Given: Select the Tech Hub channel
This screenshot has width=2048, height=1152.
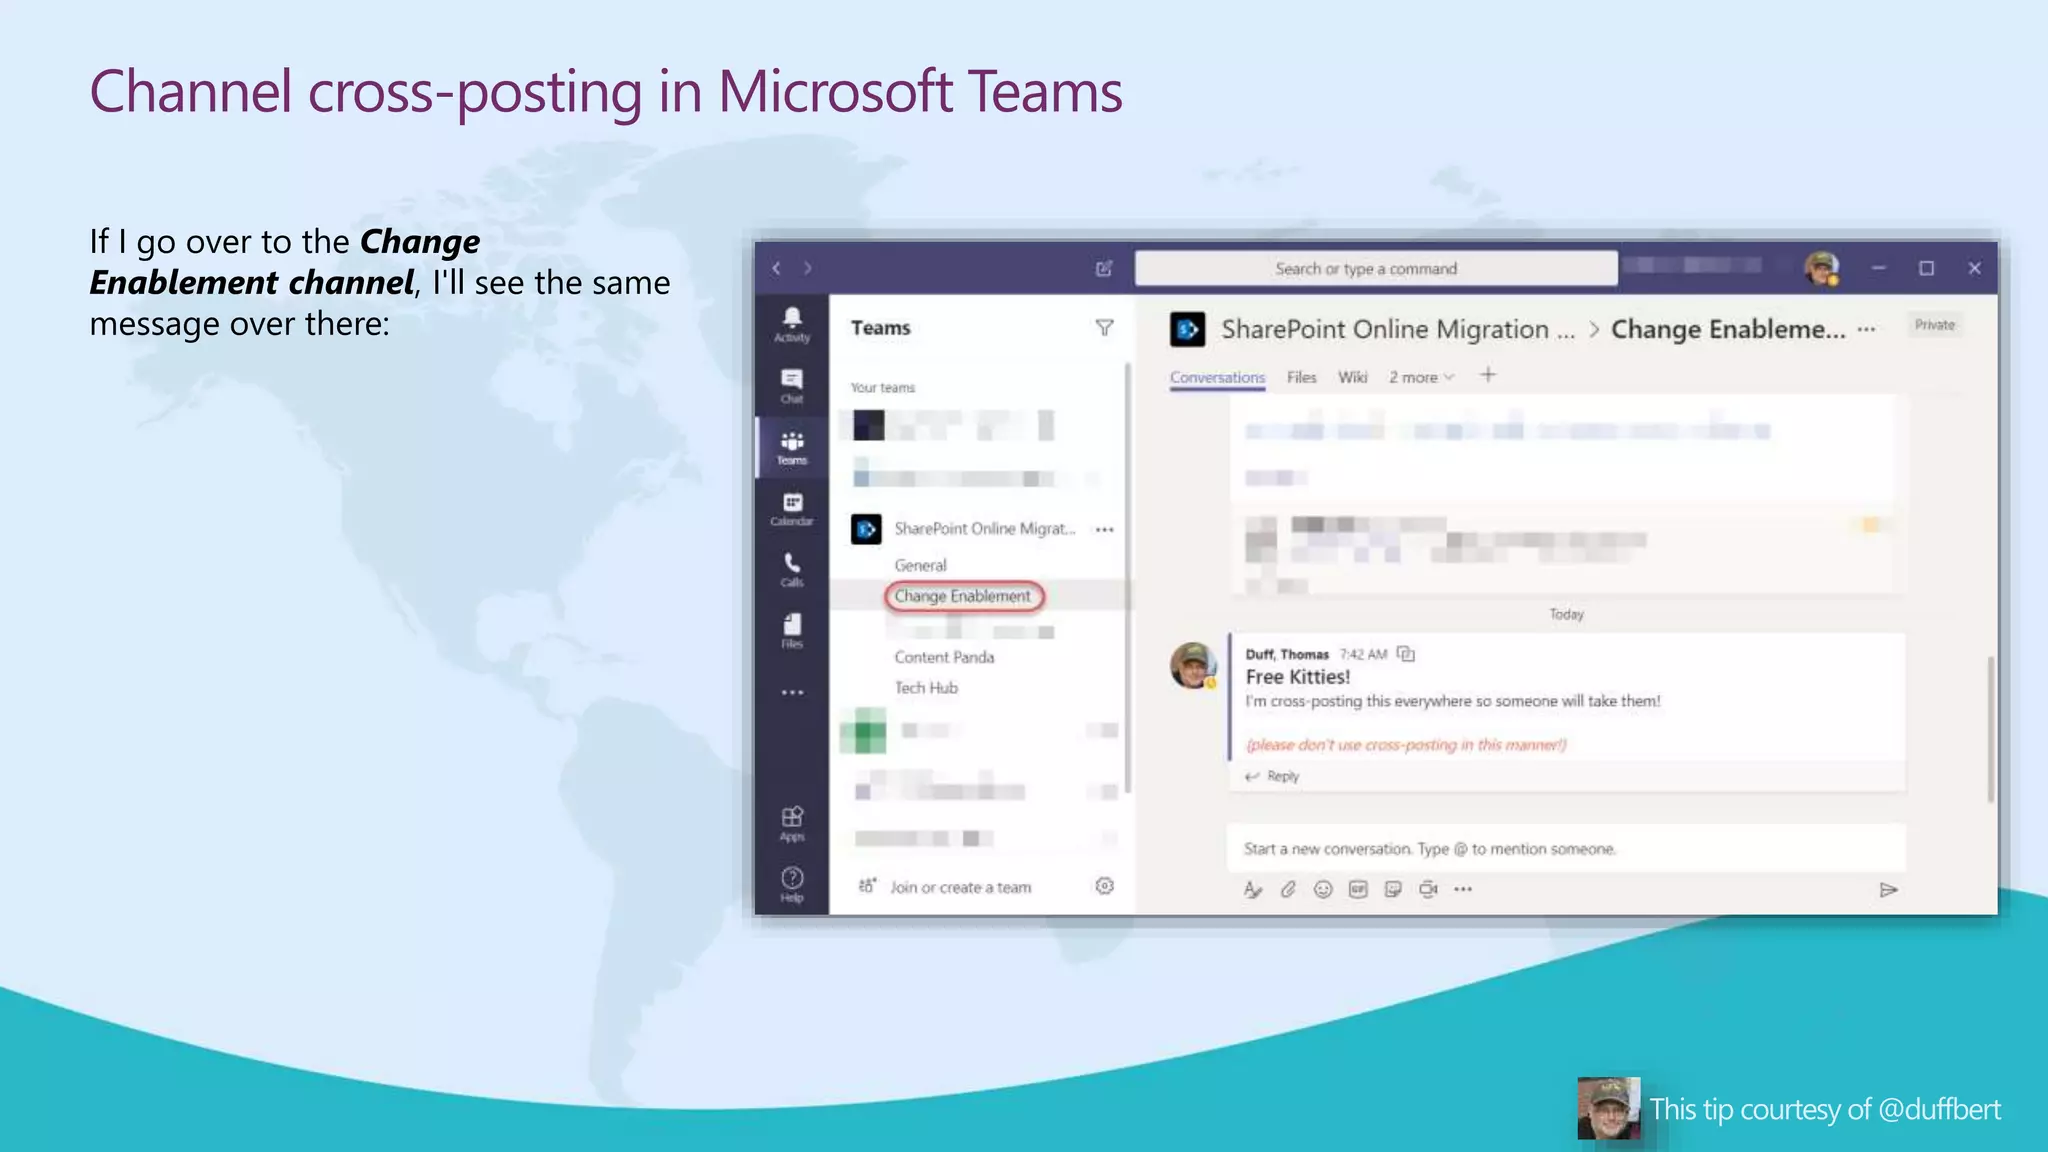Looking at the screenshot, I should click(x=926, y=688).
